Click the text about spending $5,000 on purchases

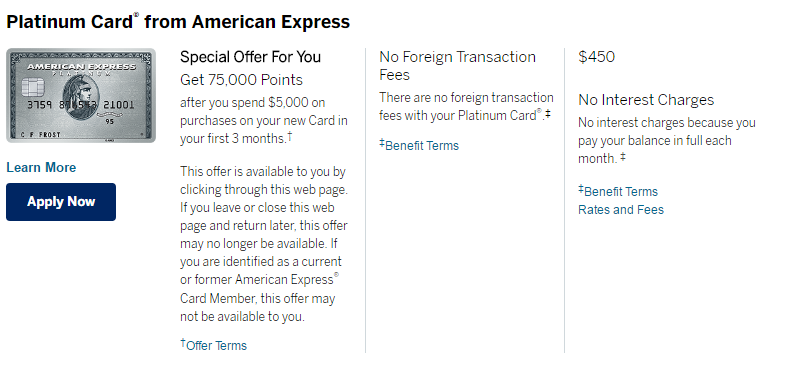click(x=264, y=120)
